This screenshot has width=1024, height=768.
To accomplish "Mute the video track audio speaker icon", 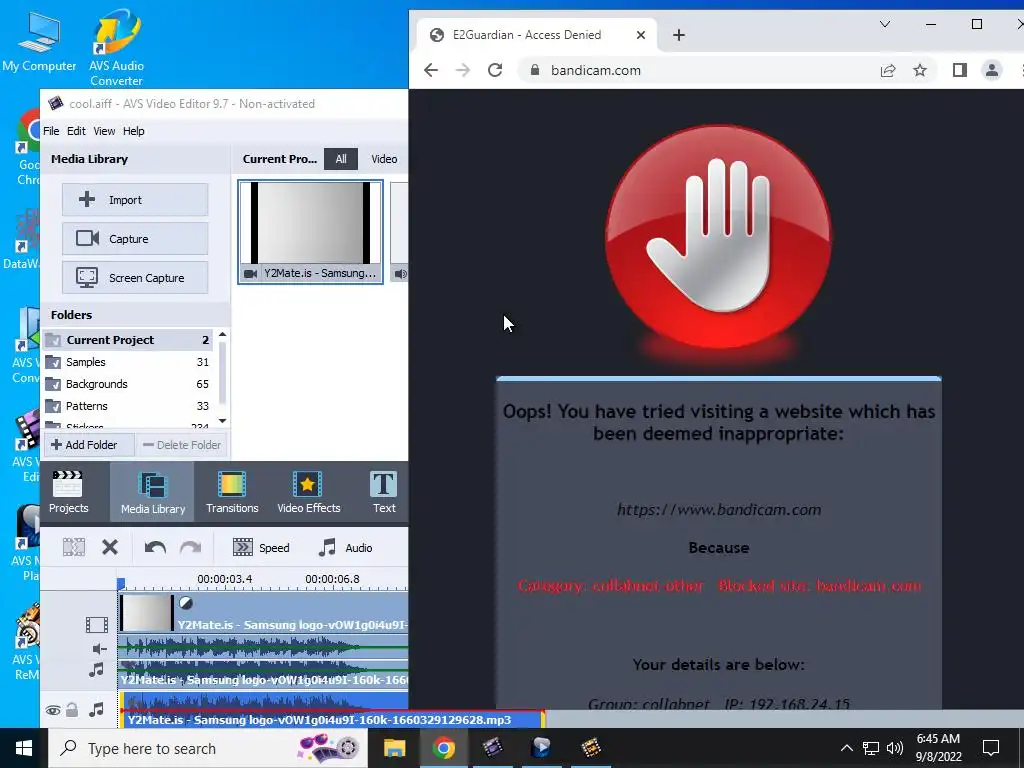I will tap(99, 648).
